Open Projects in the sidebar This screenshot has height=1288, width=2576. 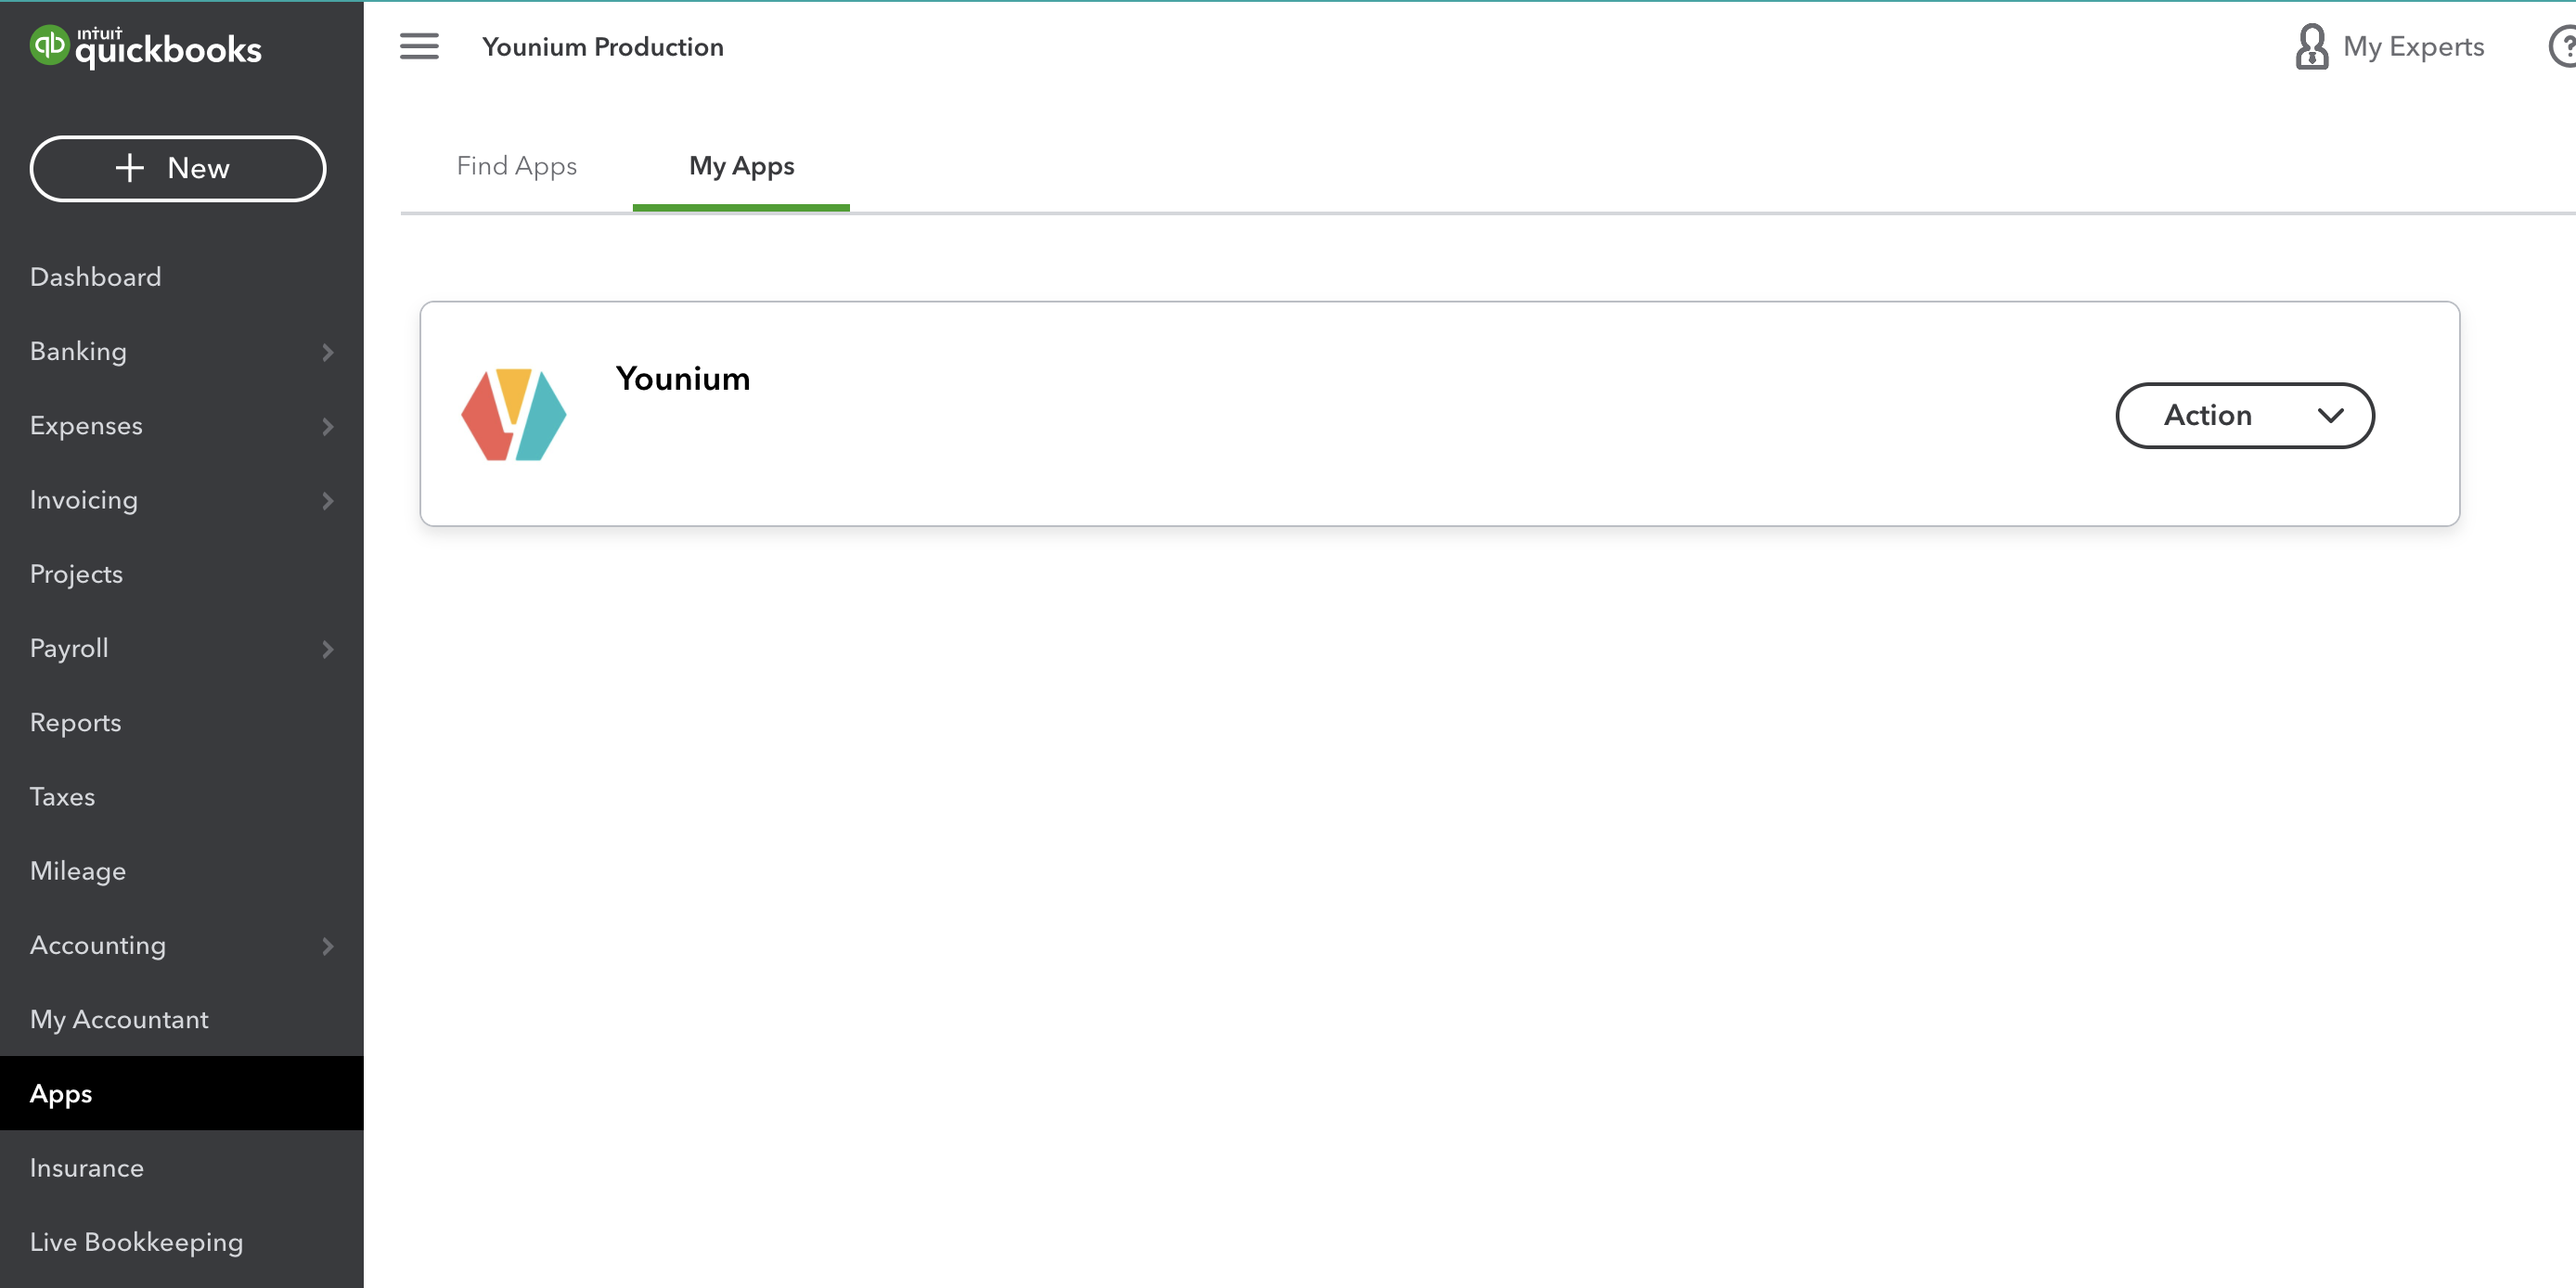[181, 574]
